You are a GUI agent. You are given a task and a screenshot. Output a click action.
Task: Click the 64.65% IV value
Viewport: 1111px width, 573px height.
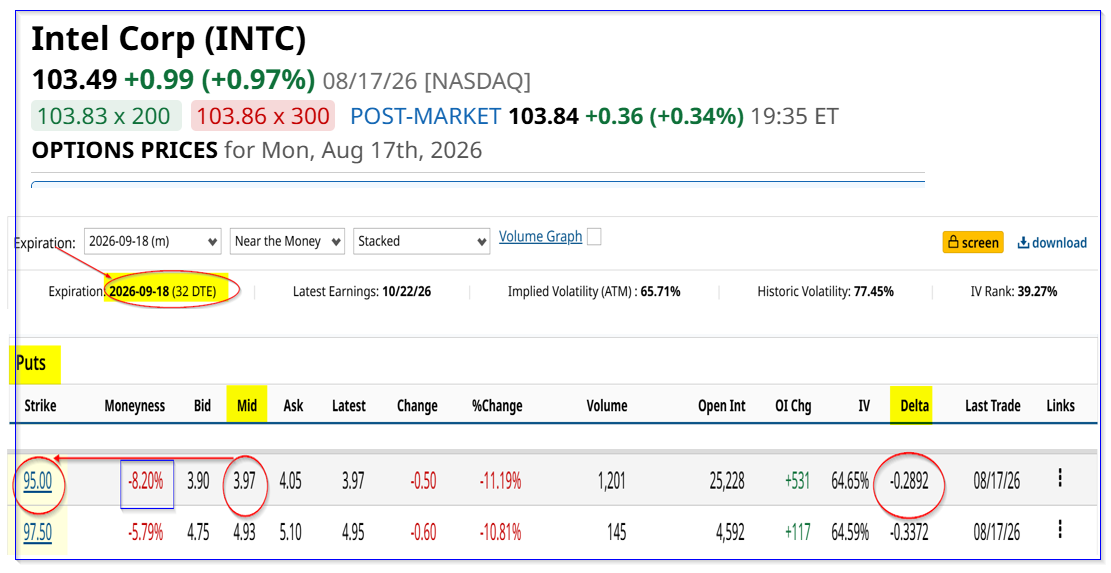click(x=850, y=482)
